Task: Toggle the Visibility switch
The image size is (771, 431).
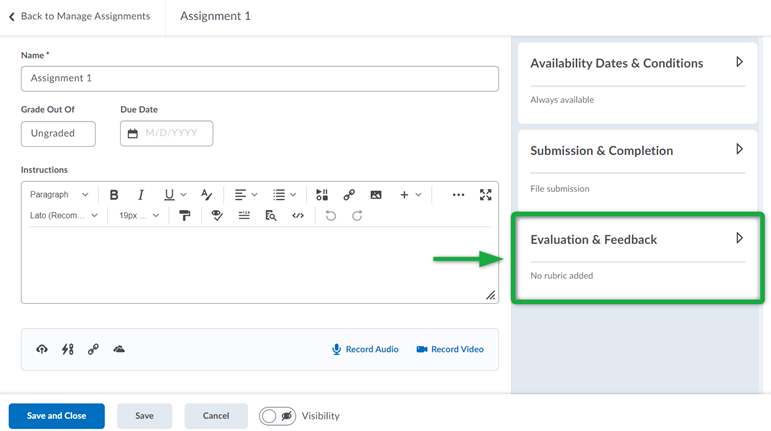Action: (277, 416)
